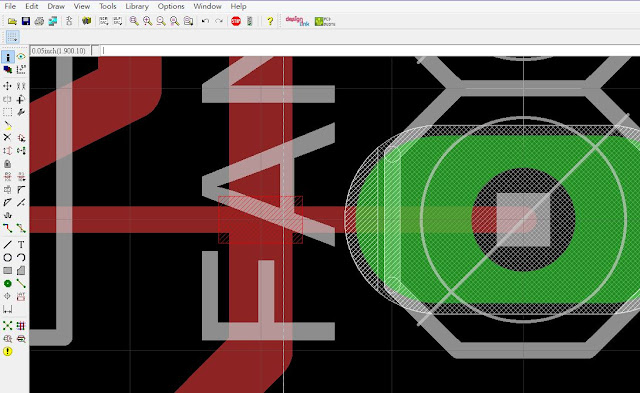Open the Grid settings dropdown icon
The height and width of the screenshot is (393, 640).
pos(12,37)
